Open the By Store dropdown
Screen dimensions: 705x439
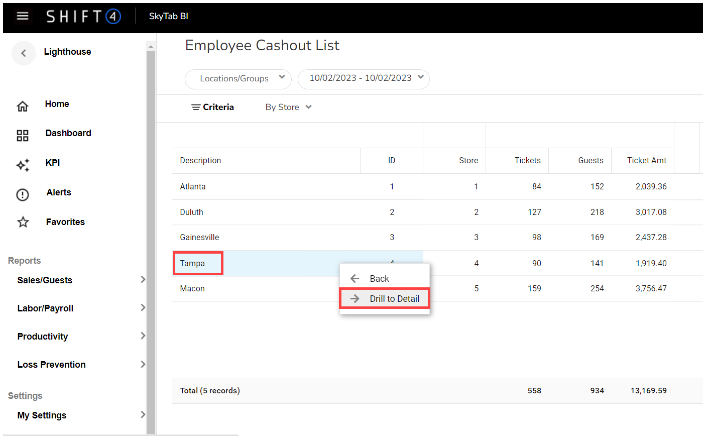288,107
